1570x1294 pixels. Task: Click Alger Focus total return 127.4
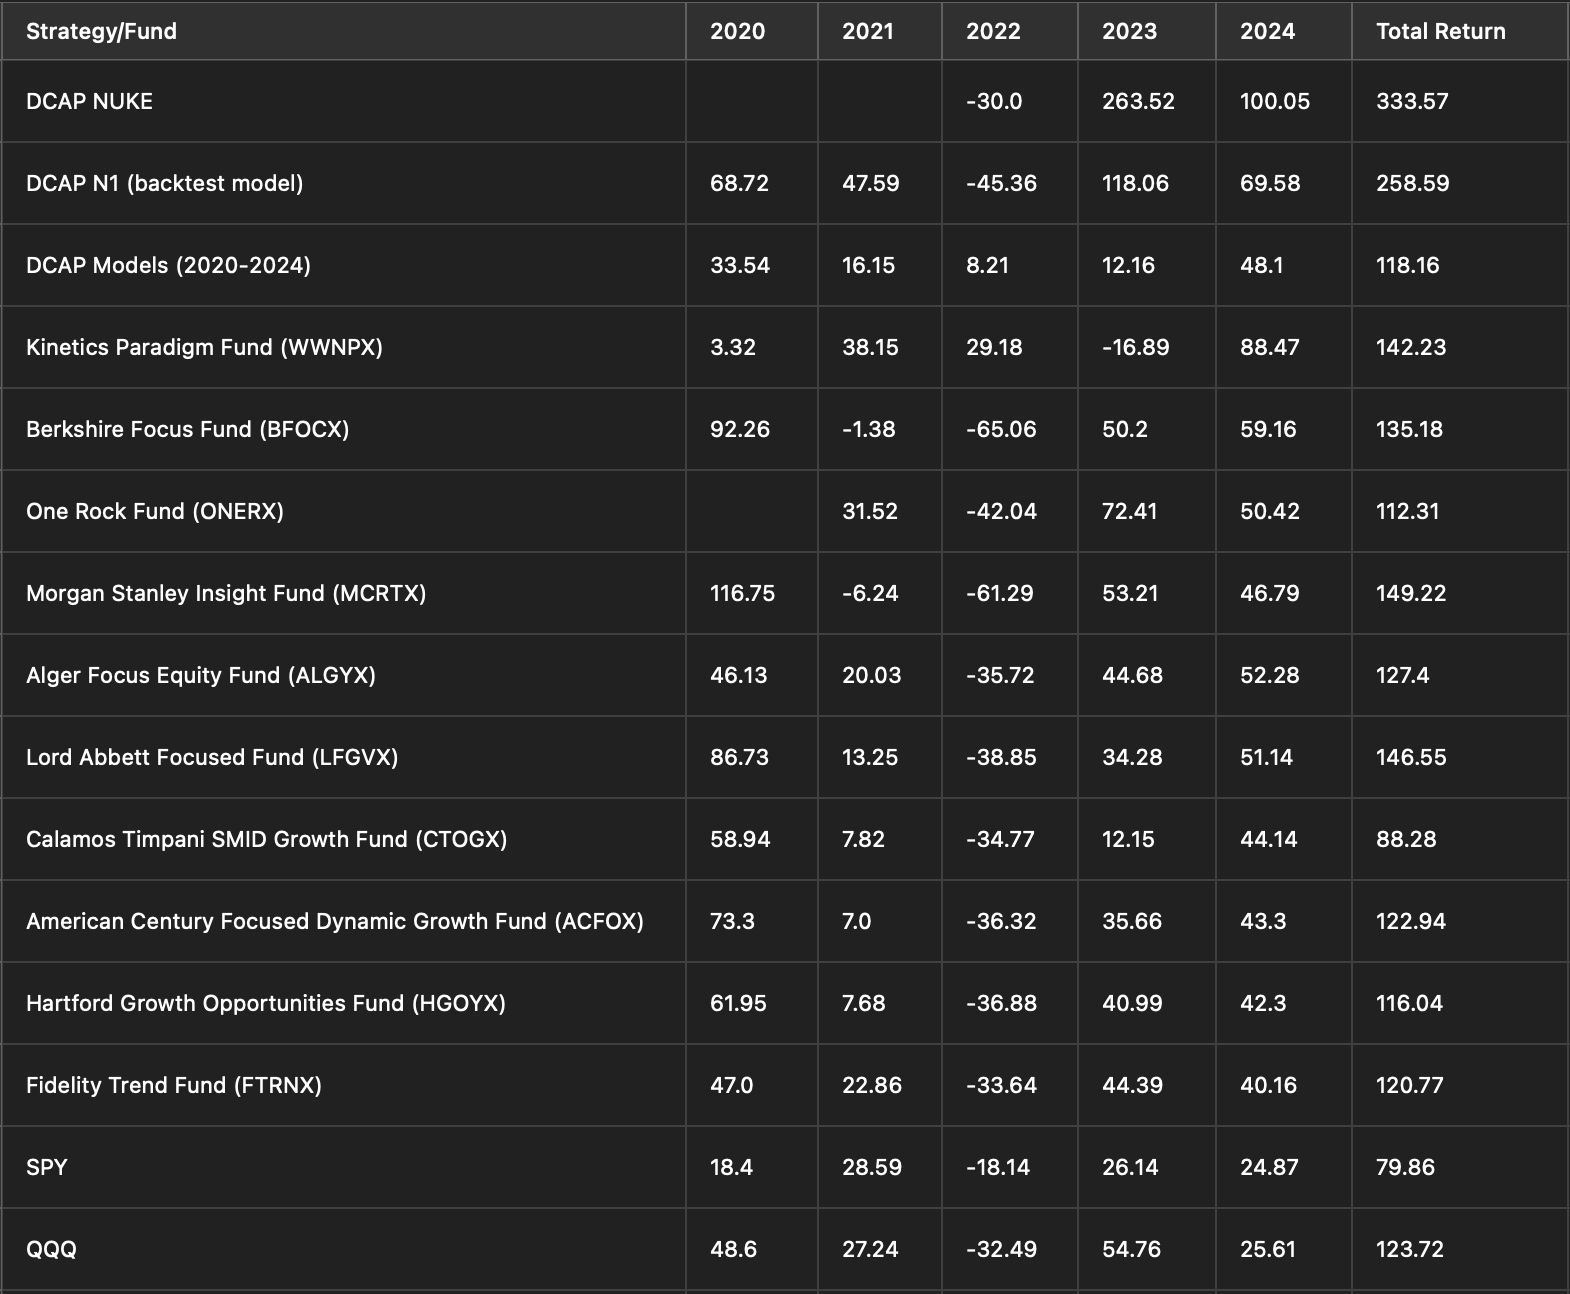(x=1402, y=675)
